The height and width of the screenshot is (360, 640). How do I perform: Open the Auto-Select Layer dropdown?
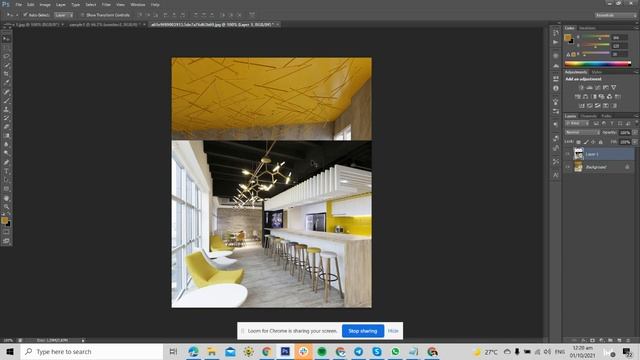coord(64,15)
